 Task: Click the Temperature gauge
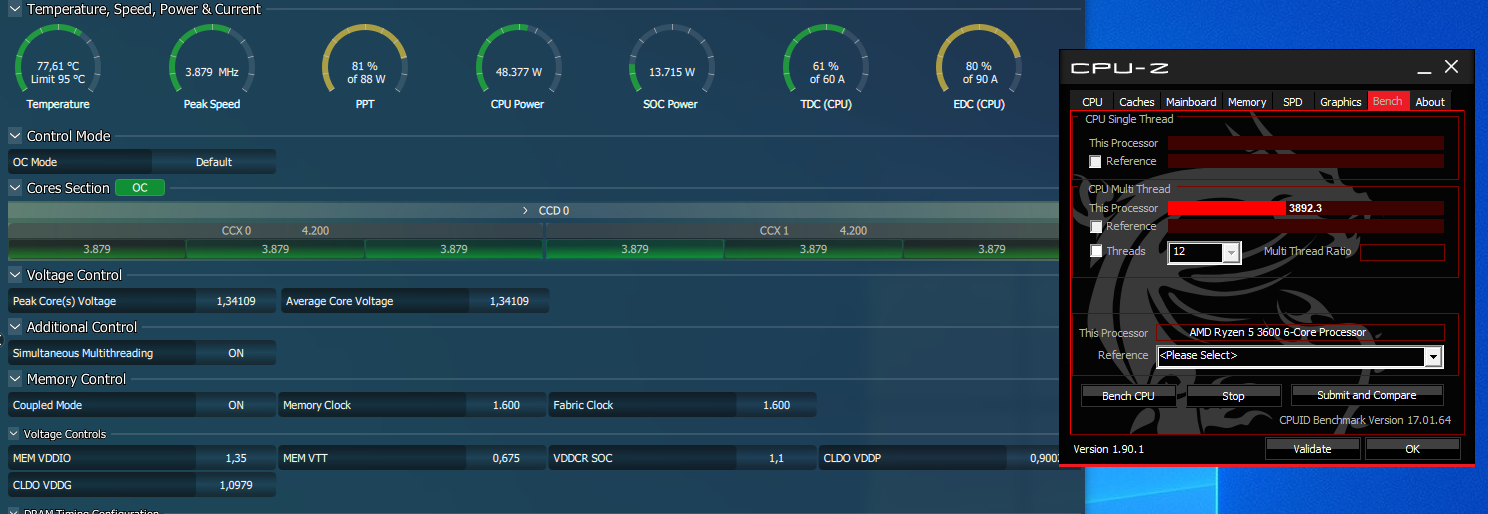click(58, 67)
